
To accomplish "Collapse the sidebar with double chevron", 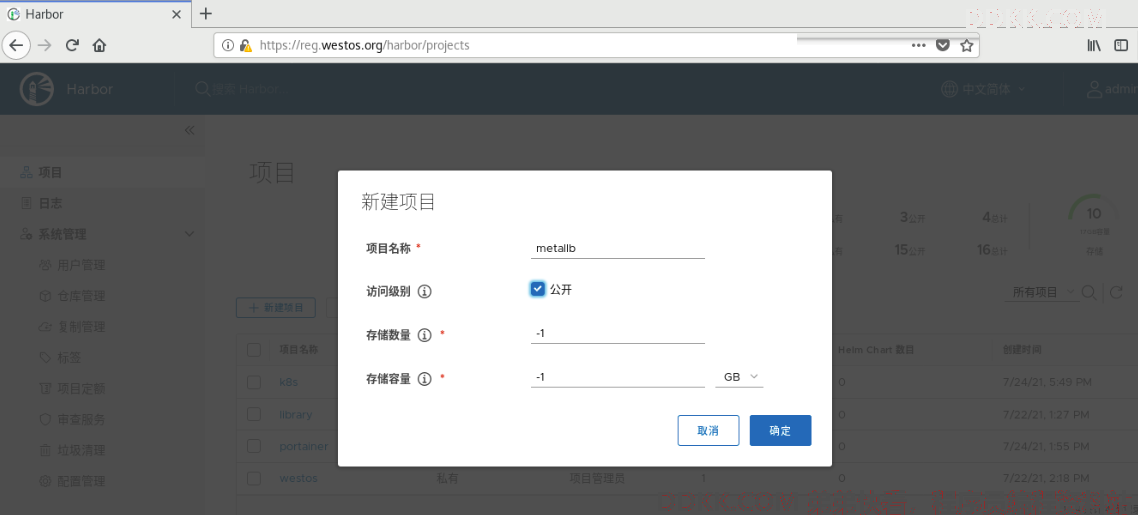I will (x=189, y=131).
